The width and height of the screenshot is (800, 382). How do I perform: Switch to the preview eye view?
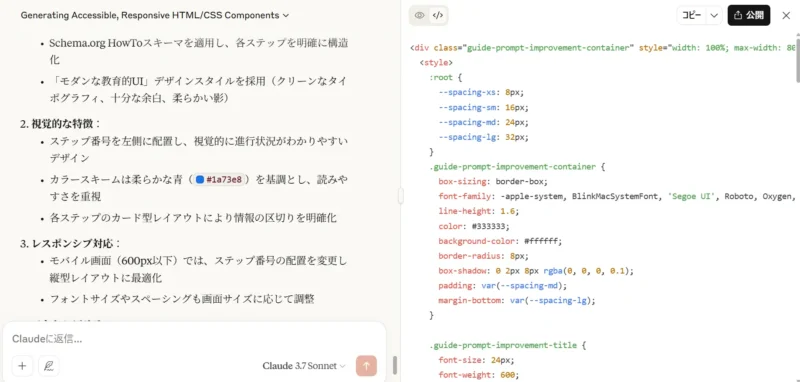pos(419,15)
